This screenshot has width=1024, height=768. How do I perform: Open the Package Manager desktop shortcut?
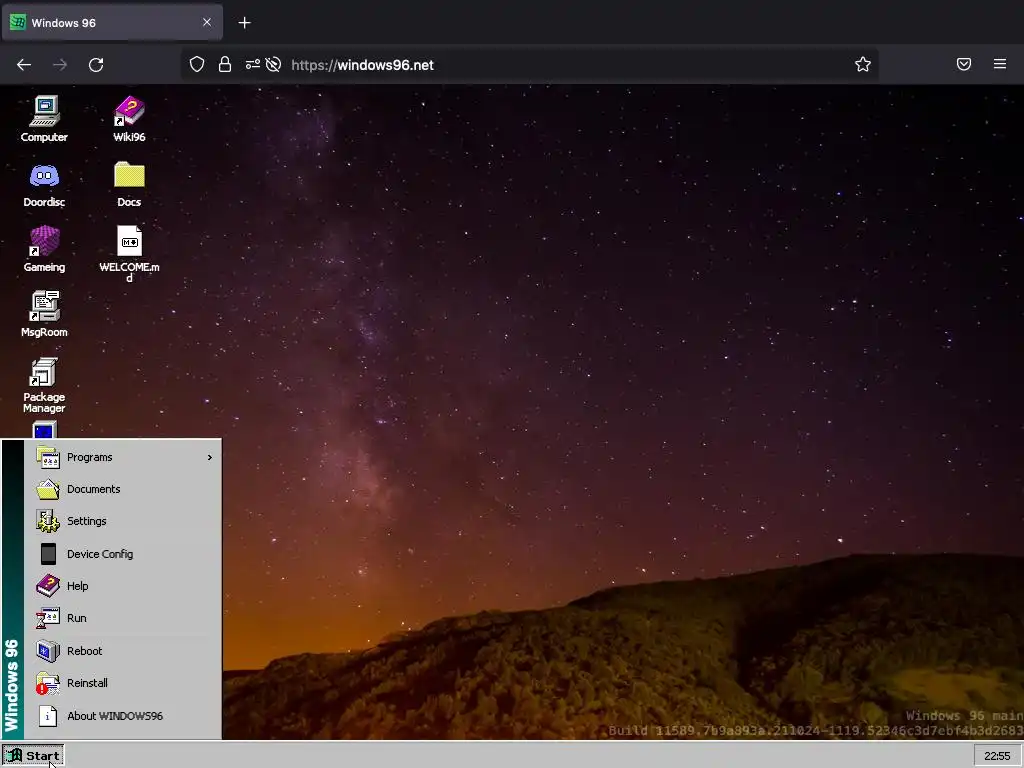coord(44,385)
